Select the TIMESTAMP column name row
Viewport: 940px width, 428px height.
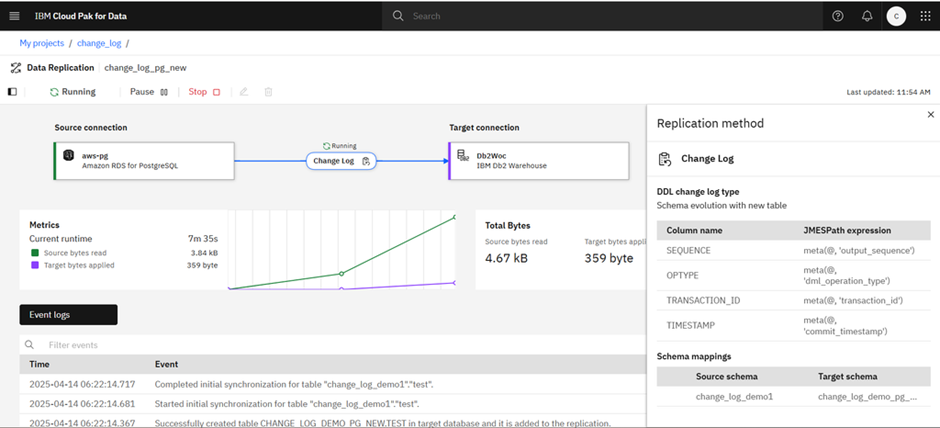[794, 325]
